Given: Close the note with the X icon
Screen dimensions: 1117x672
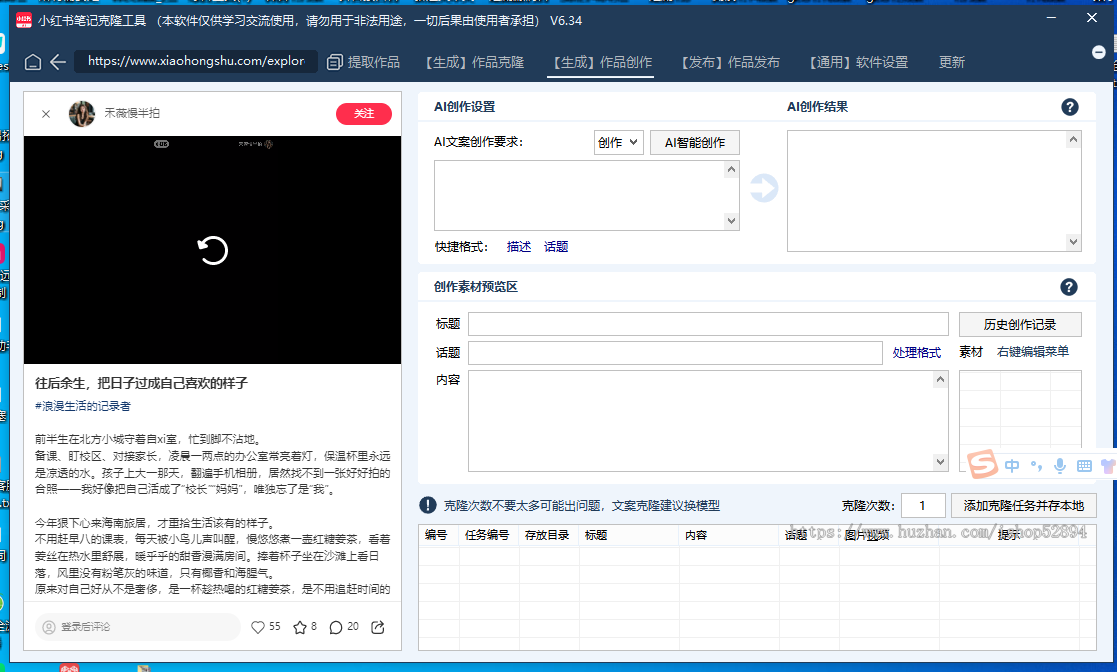Looking at the screenshot, I should (x=46, y=114).
